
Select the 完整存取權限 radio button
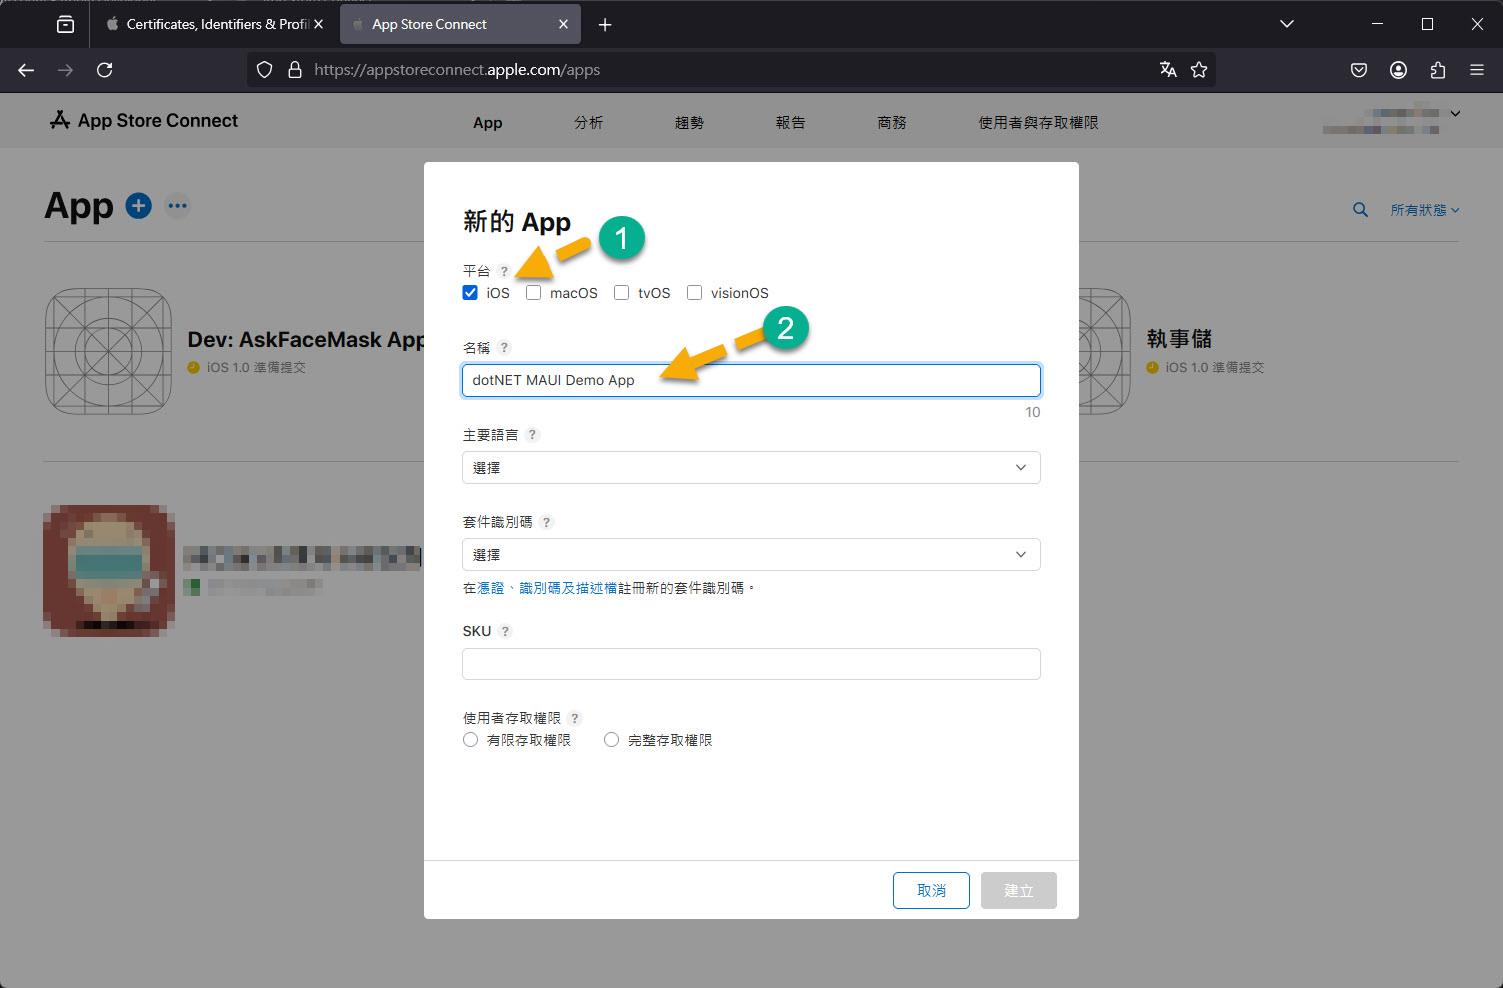(x=611, y=740)
